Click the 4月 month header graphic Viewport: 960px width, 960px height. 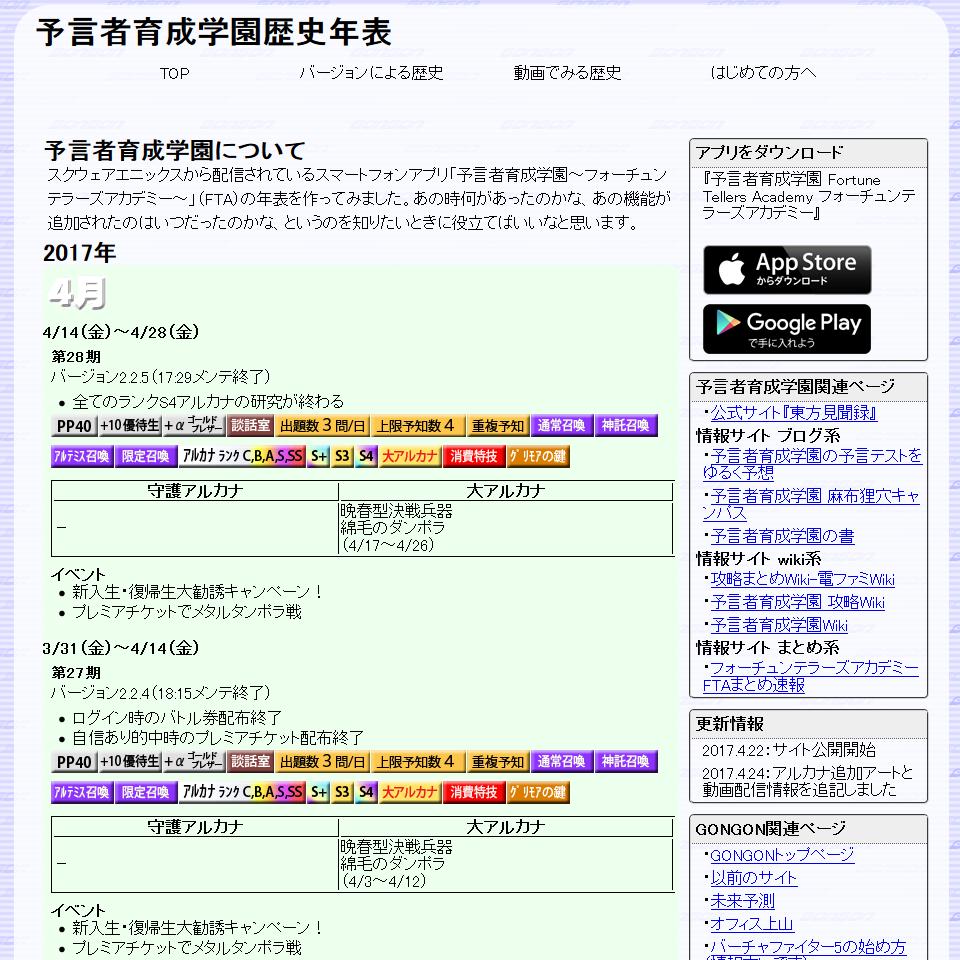click(x=78, y=293)
